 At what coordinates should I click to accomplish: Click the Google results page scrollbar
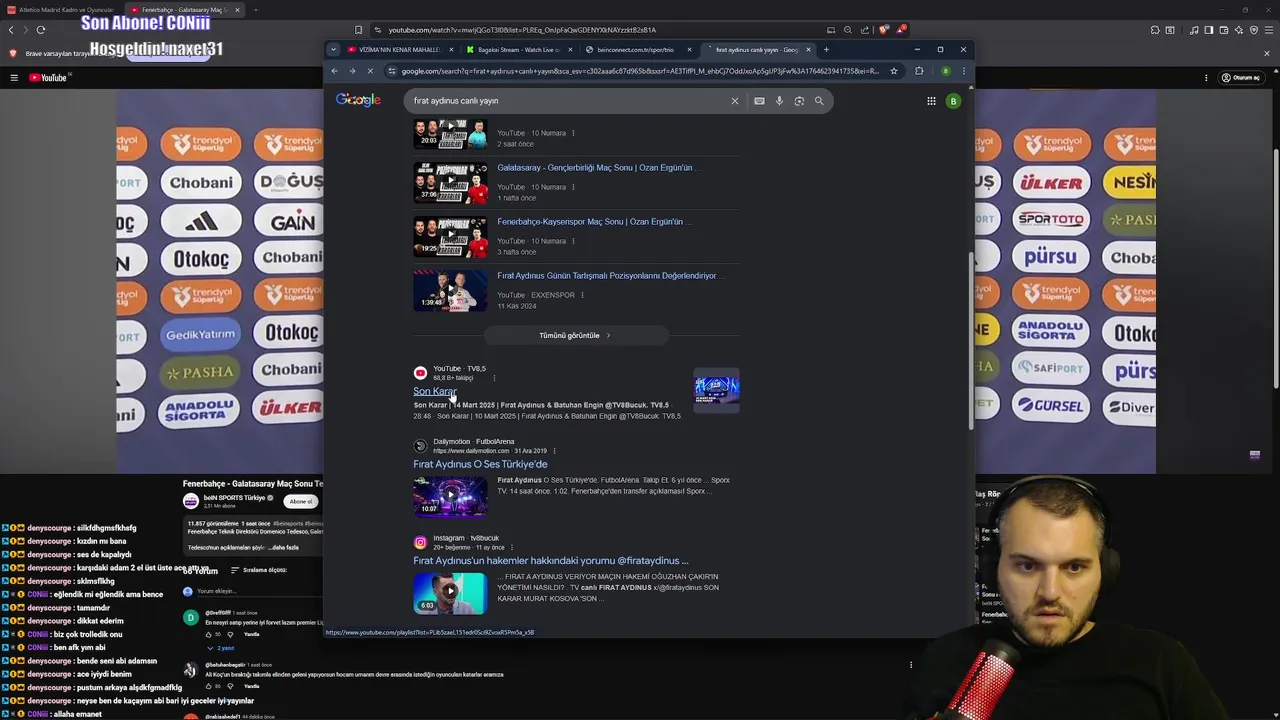(x=971, y=340)
